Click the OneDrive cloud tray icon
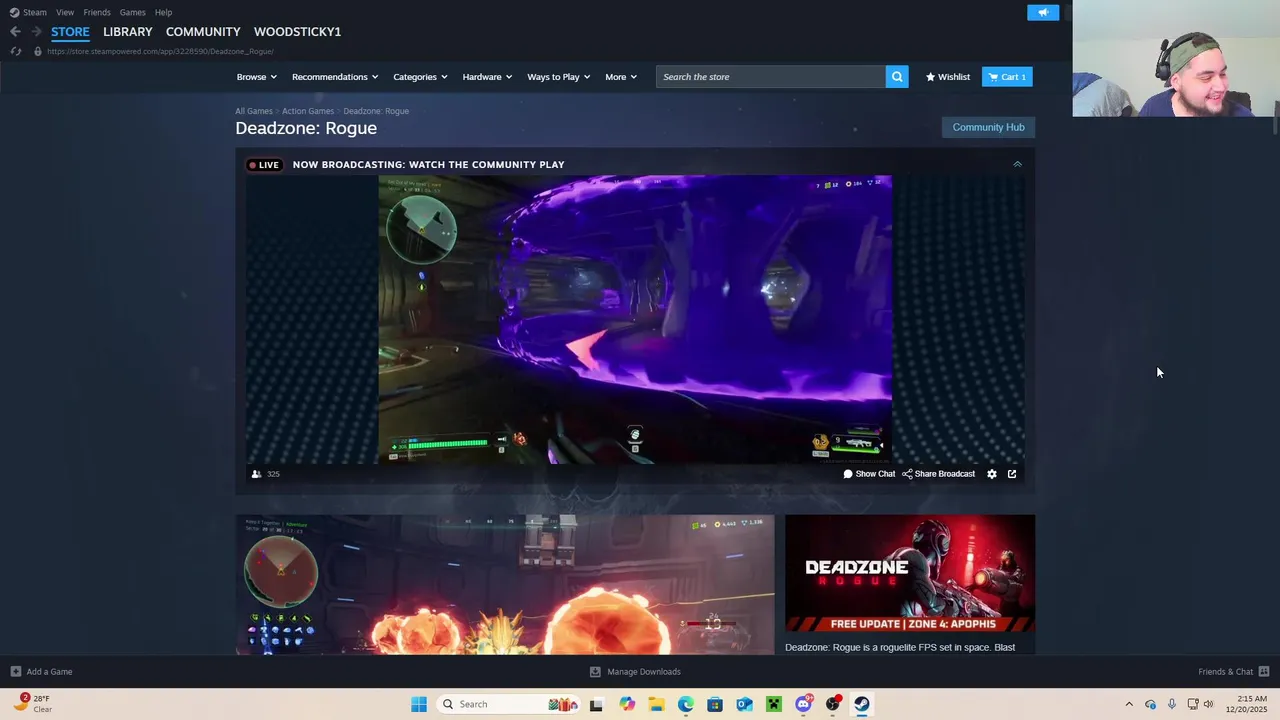 (x=1150, y=704)
